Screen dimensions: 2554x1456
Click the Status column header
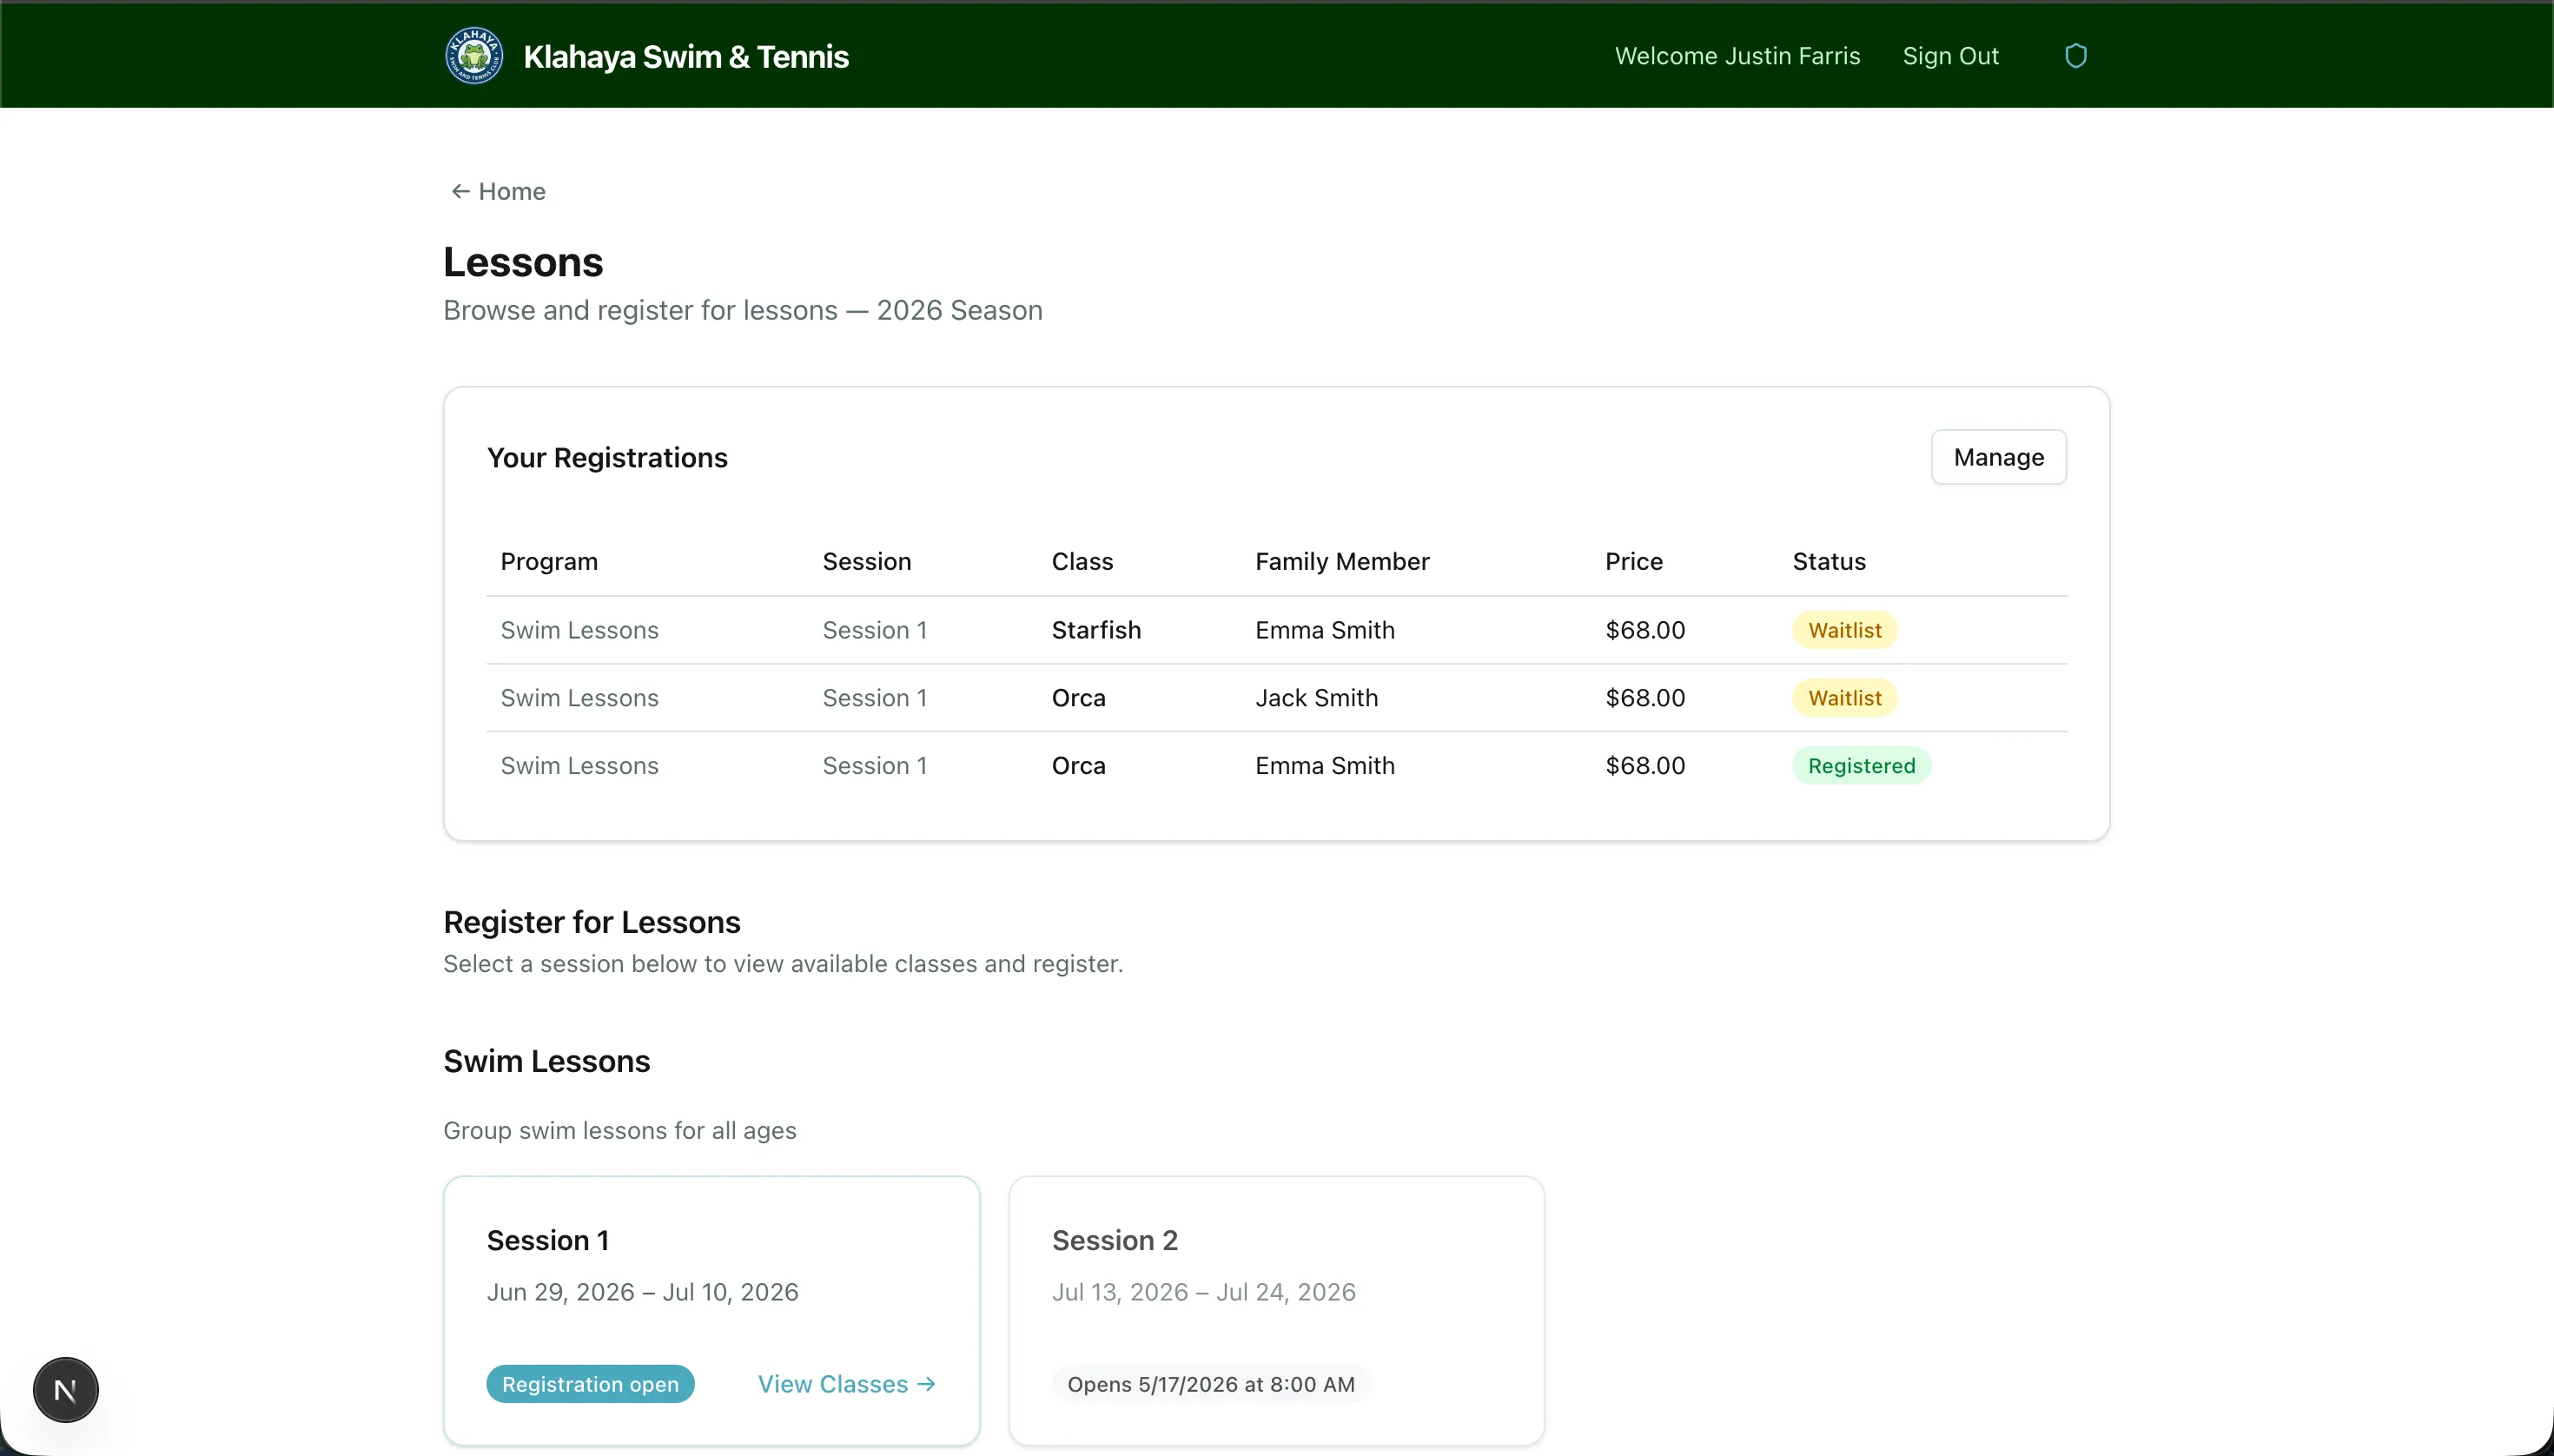click(x=1828, y=561)
